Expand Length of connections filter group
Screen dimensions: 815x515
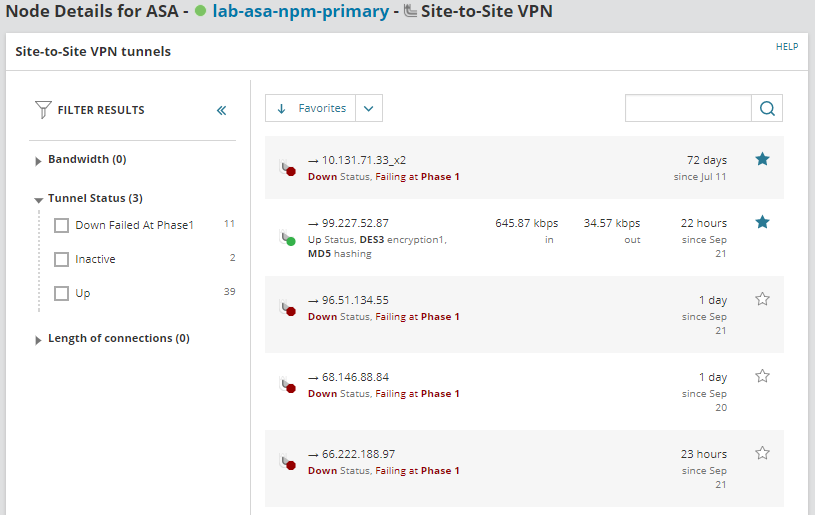click(38, 339)
